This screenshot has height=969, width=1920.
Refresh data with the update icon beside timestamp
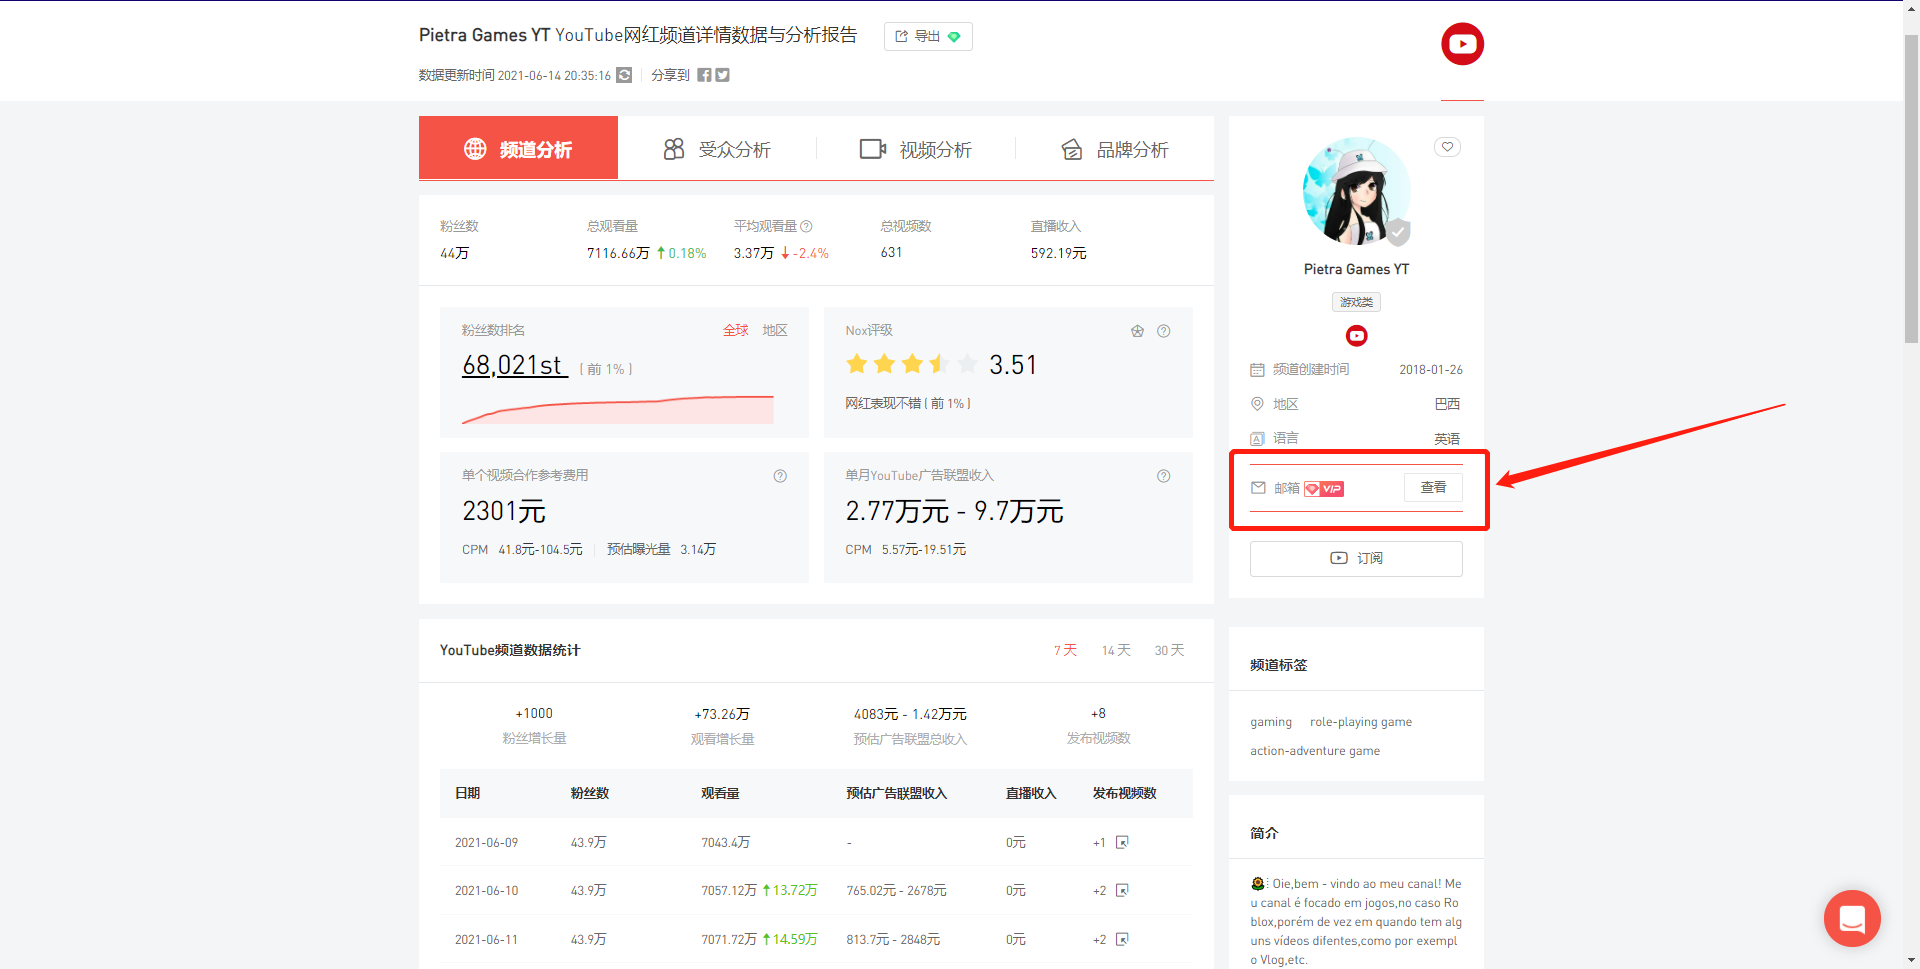click(x=624, y=75)
